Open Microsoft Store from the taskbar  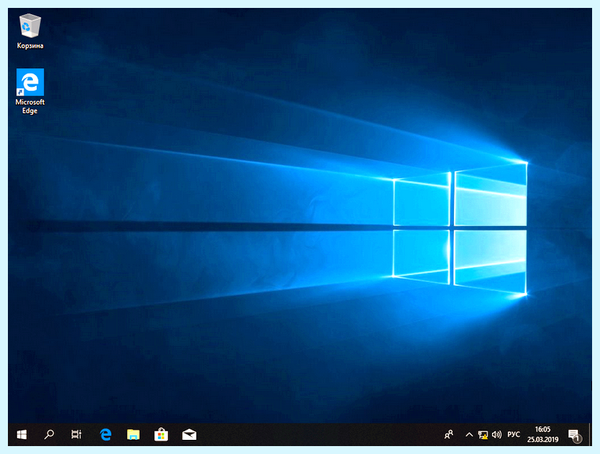[161, 434]
